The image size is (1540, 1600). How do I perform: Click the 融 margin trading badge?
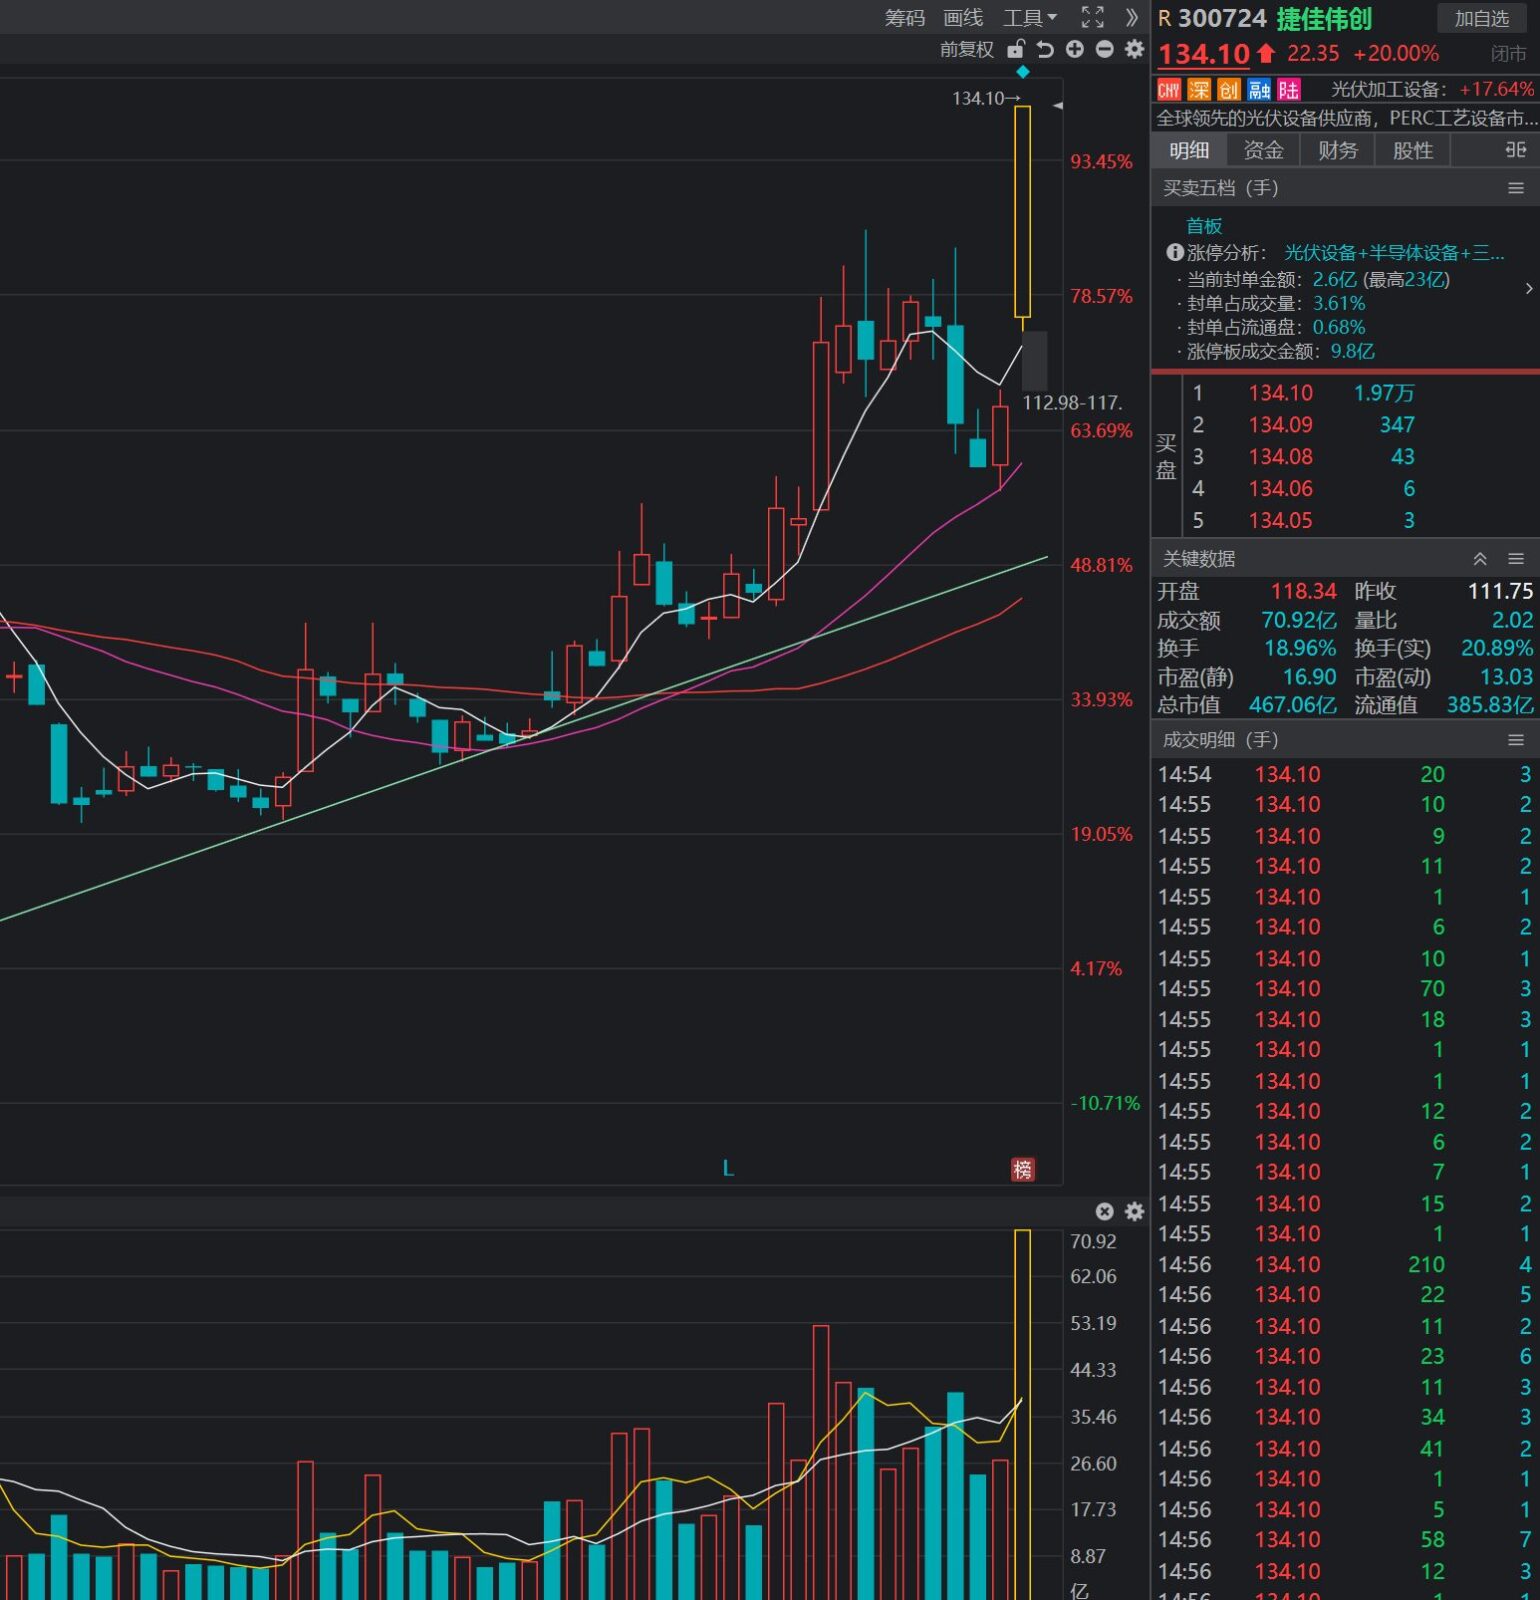(1259, 90)
